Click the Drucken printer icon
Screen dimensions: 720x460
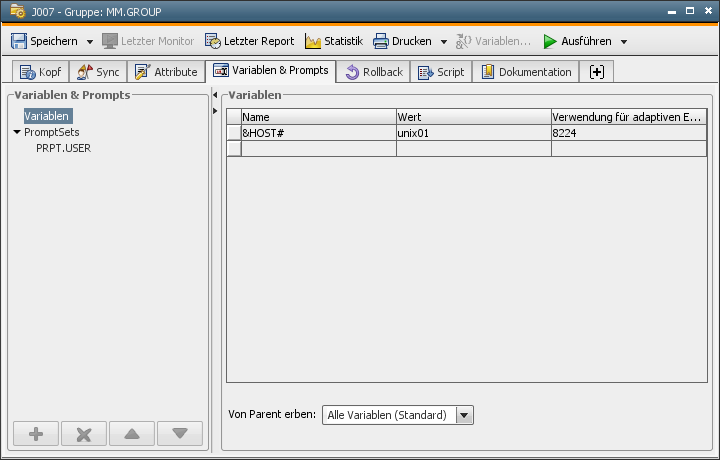click(x=381, y=41)
